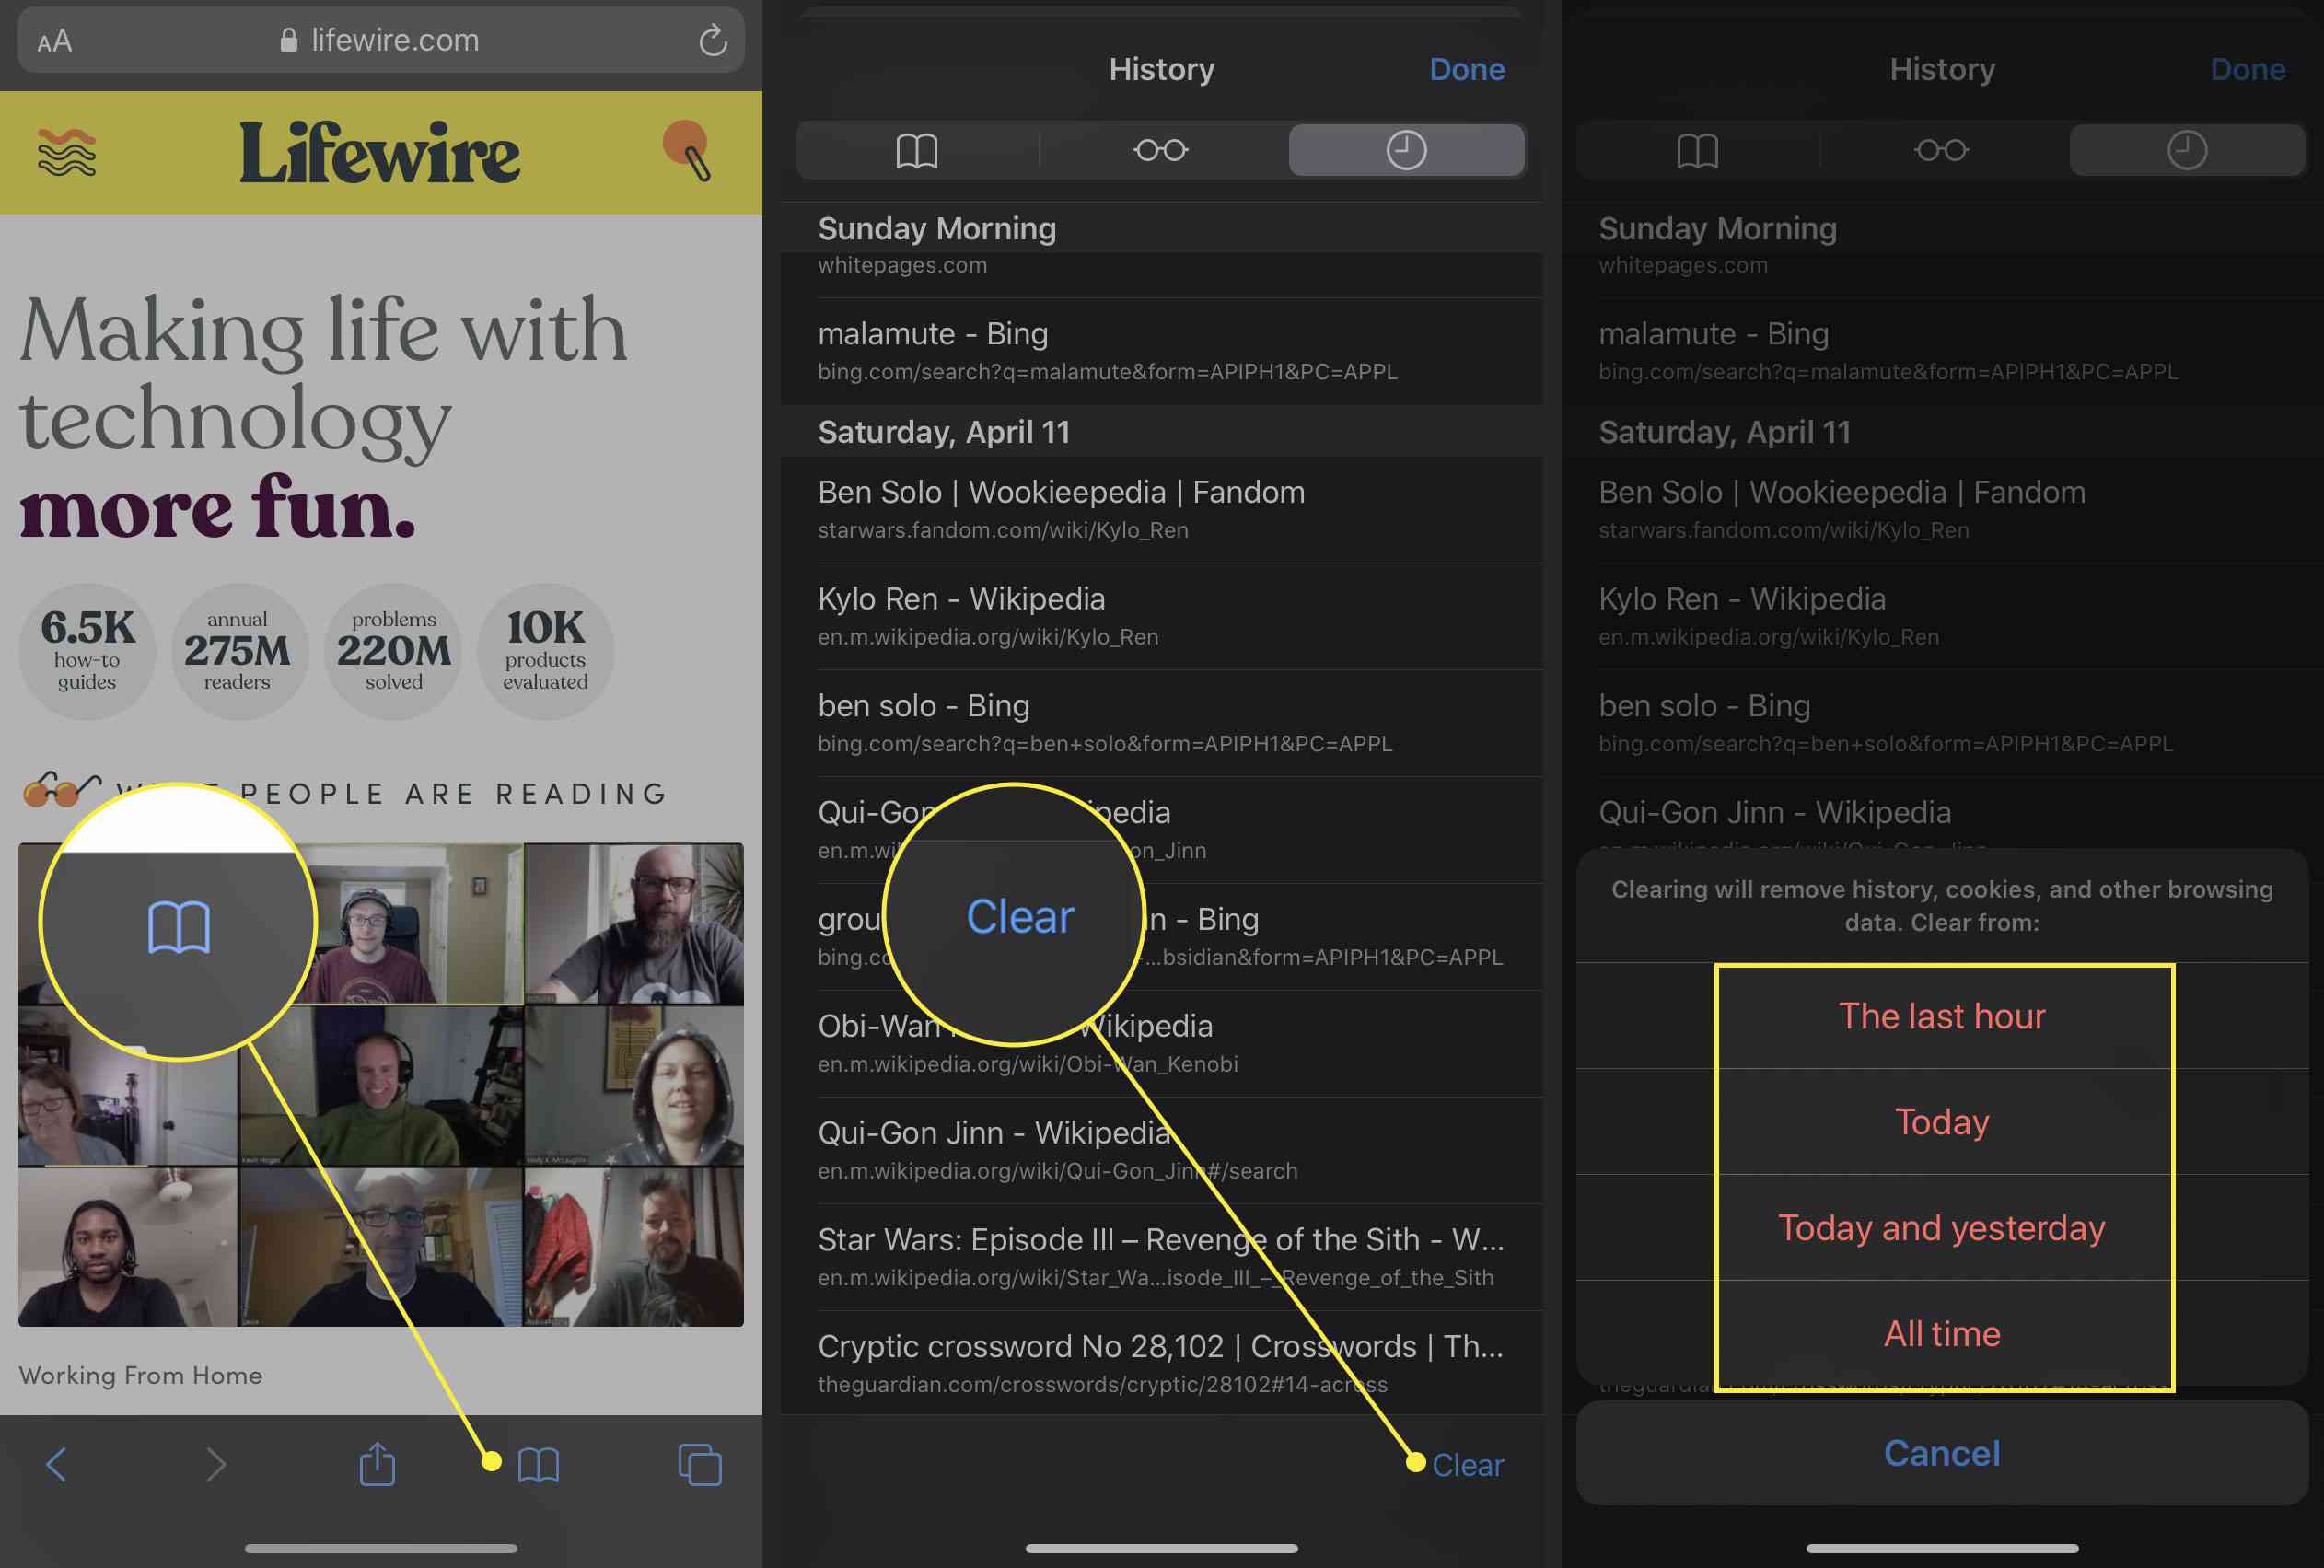Viewport: 2324px width, 1568px height.
Task: Click Bookmarks book tab in right panel
Action: (x=1698, y=150)
